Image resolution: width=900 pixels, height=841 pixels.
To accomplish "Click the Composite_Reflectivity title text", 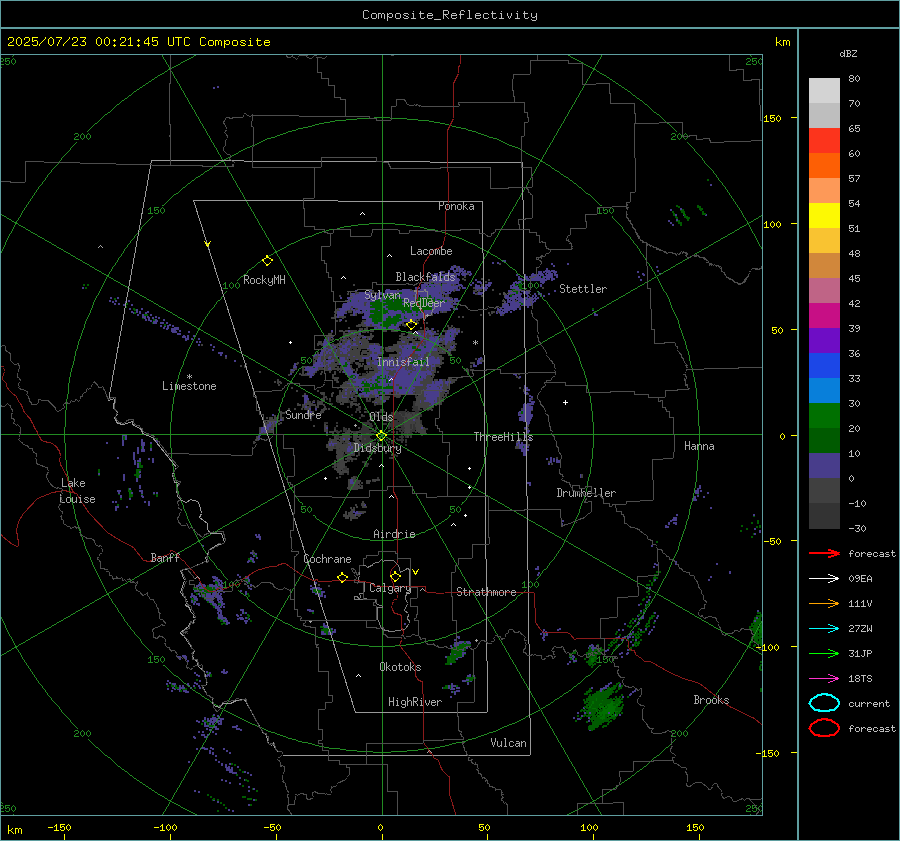I will point(449,15).
